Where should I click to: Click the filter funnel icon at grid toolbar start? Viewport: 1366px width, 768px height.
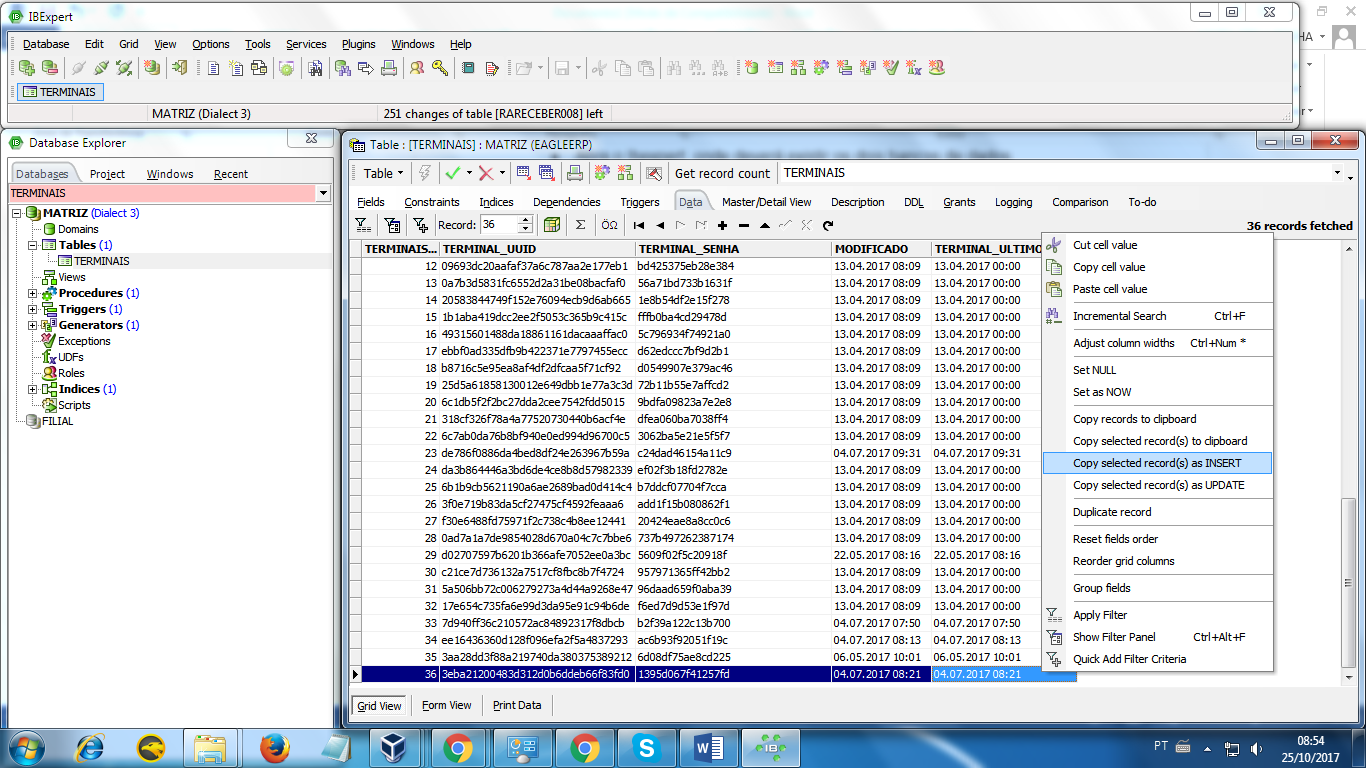(x=363, y=225)
